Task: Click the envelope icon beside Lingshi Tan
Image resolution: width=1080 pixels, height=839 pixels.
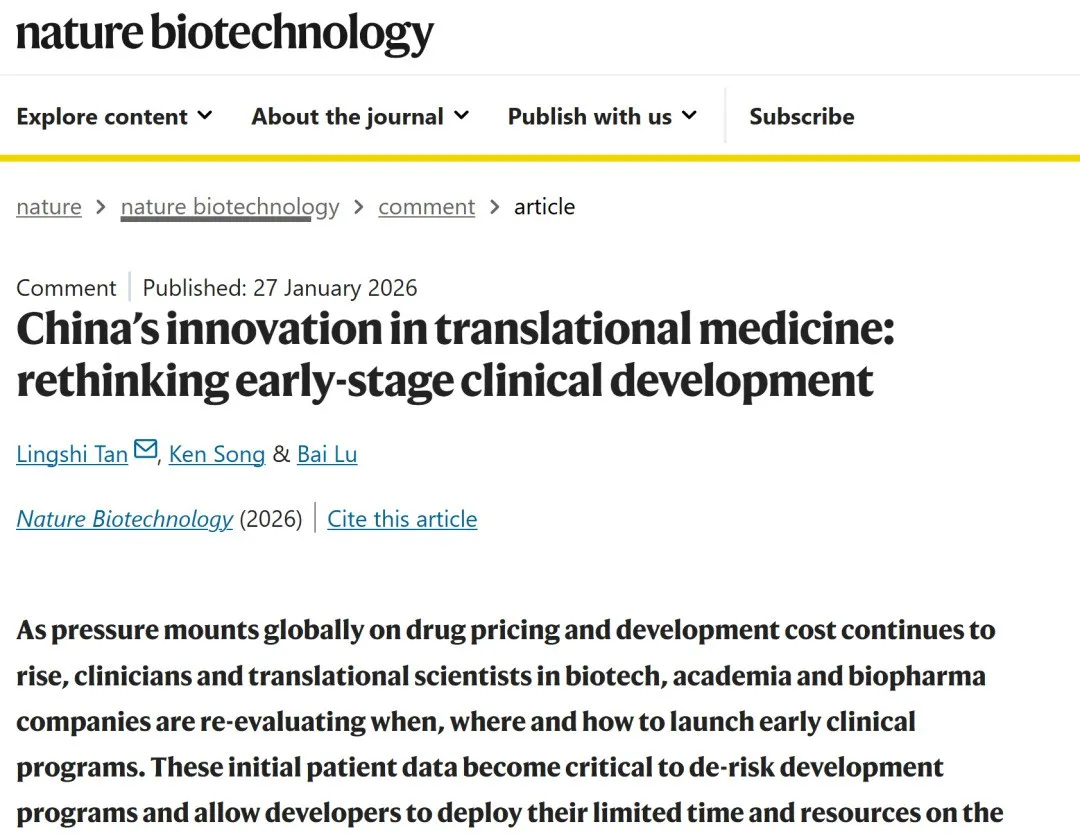Action: point(145,450)
